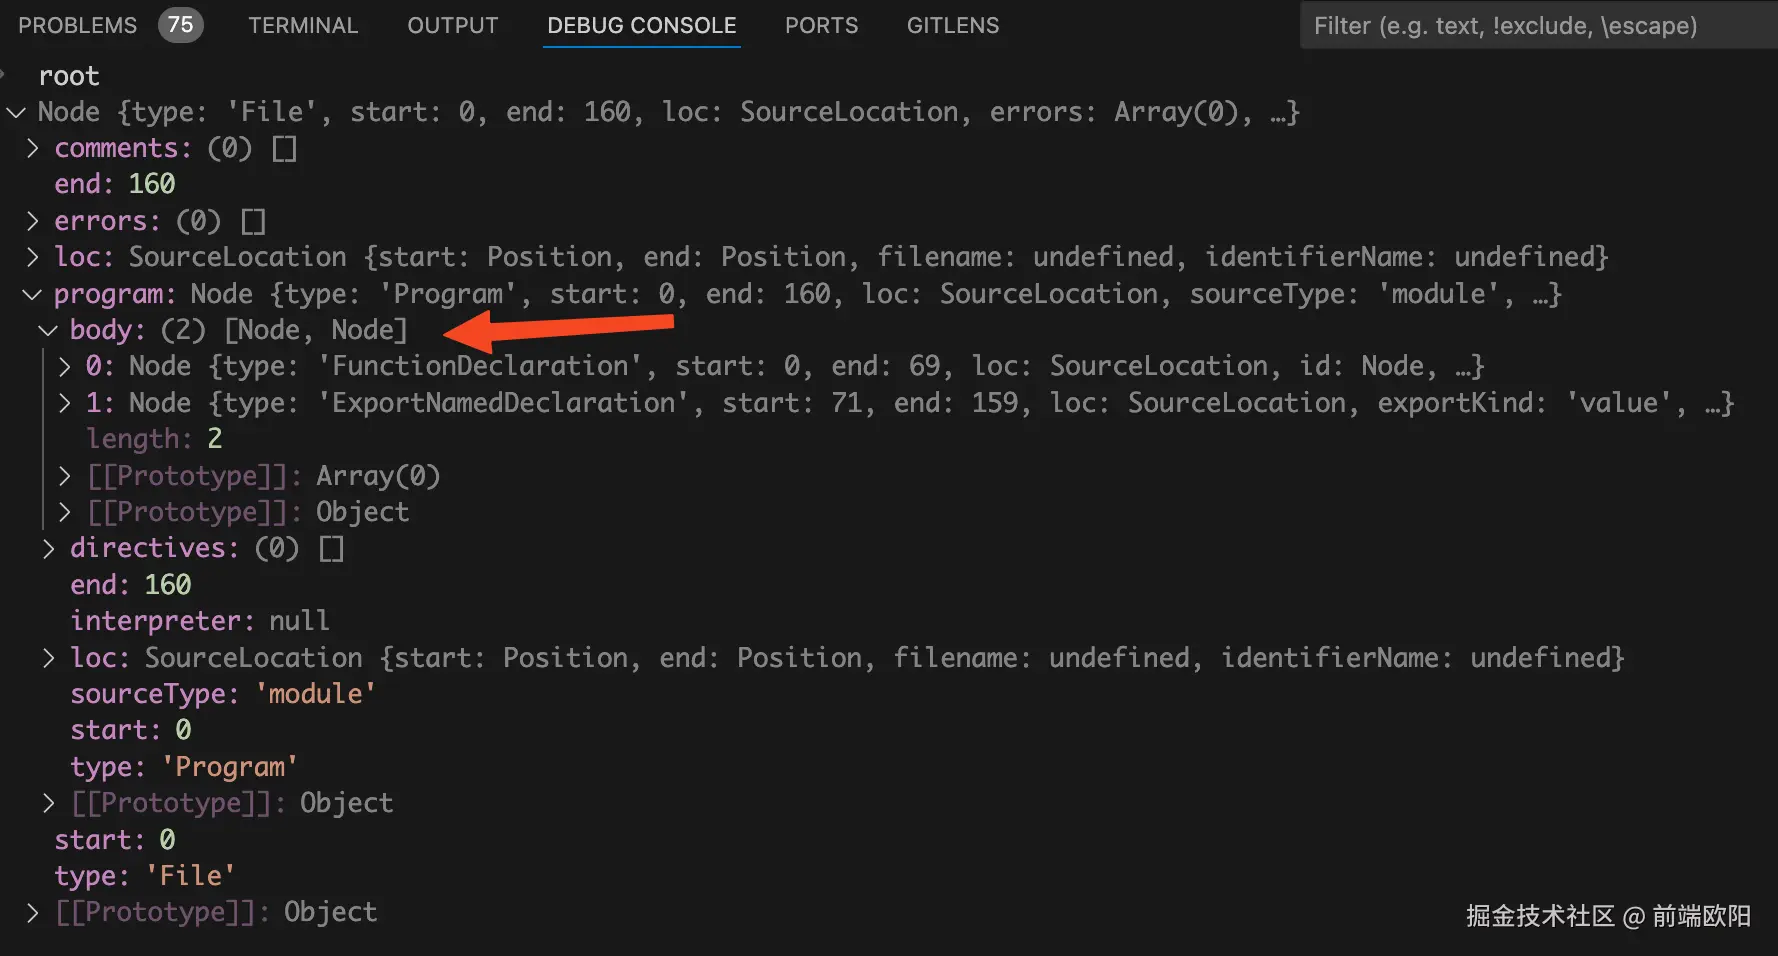Expand the comments array

[x=33, y=148]
